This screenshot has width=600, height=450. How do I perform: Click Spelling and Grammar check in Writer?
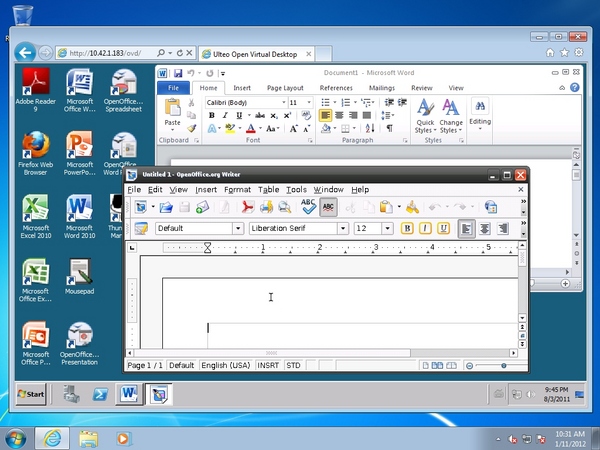pos(308,207)
